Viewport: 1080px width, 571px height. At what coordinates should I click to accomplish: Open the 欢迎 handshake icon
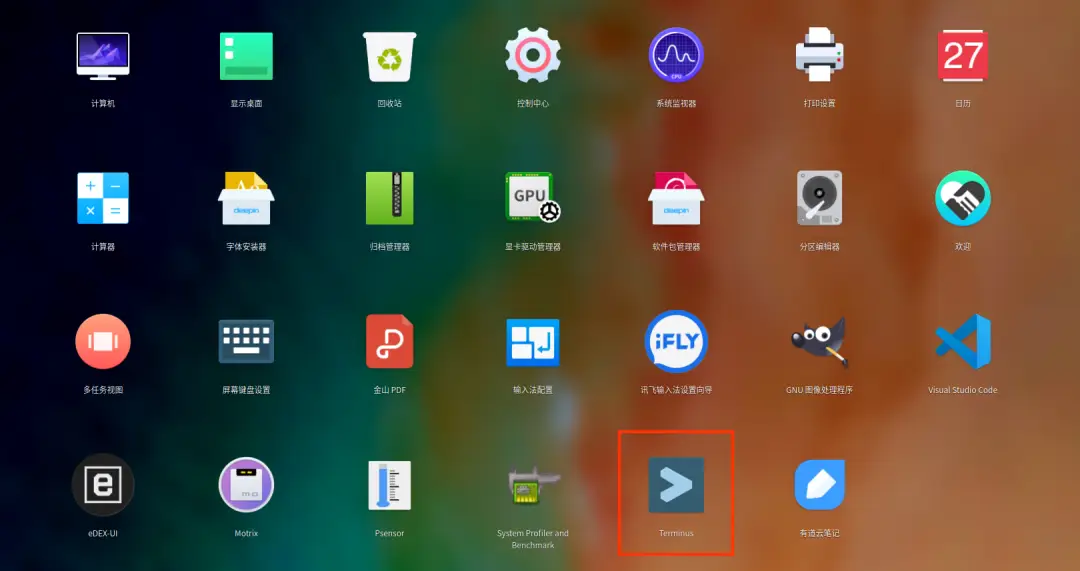[963, 198]
